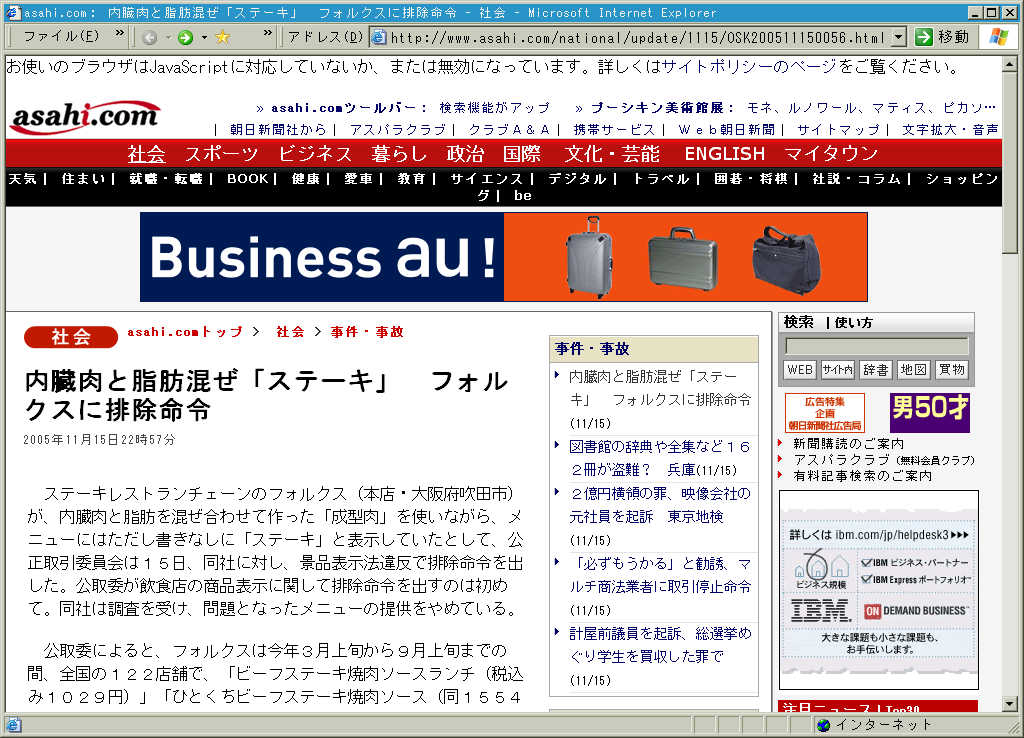Click the Back arrow toolbar icon
Image resolution: width=1024 pixels, height=738 pixels.
click(150, 37)
